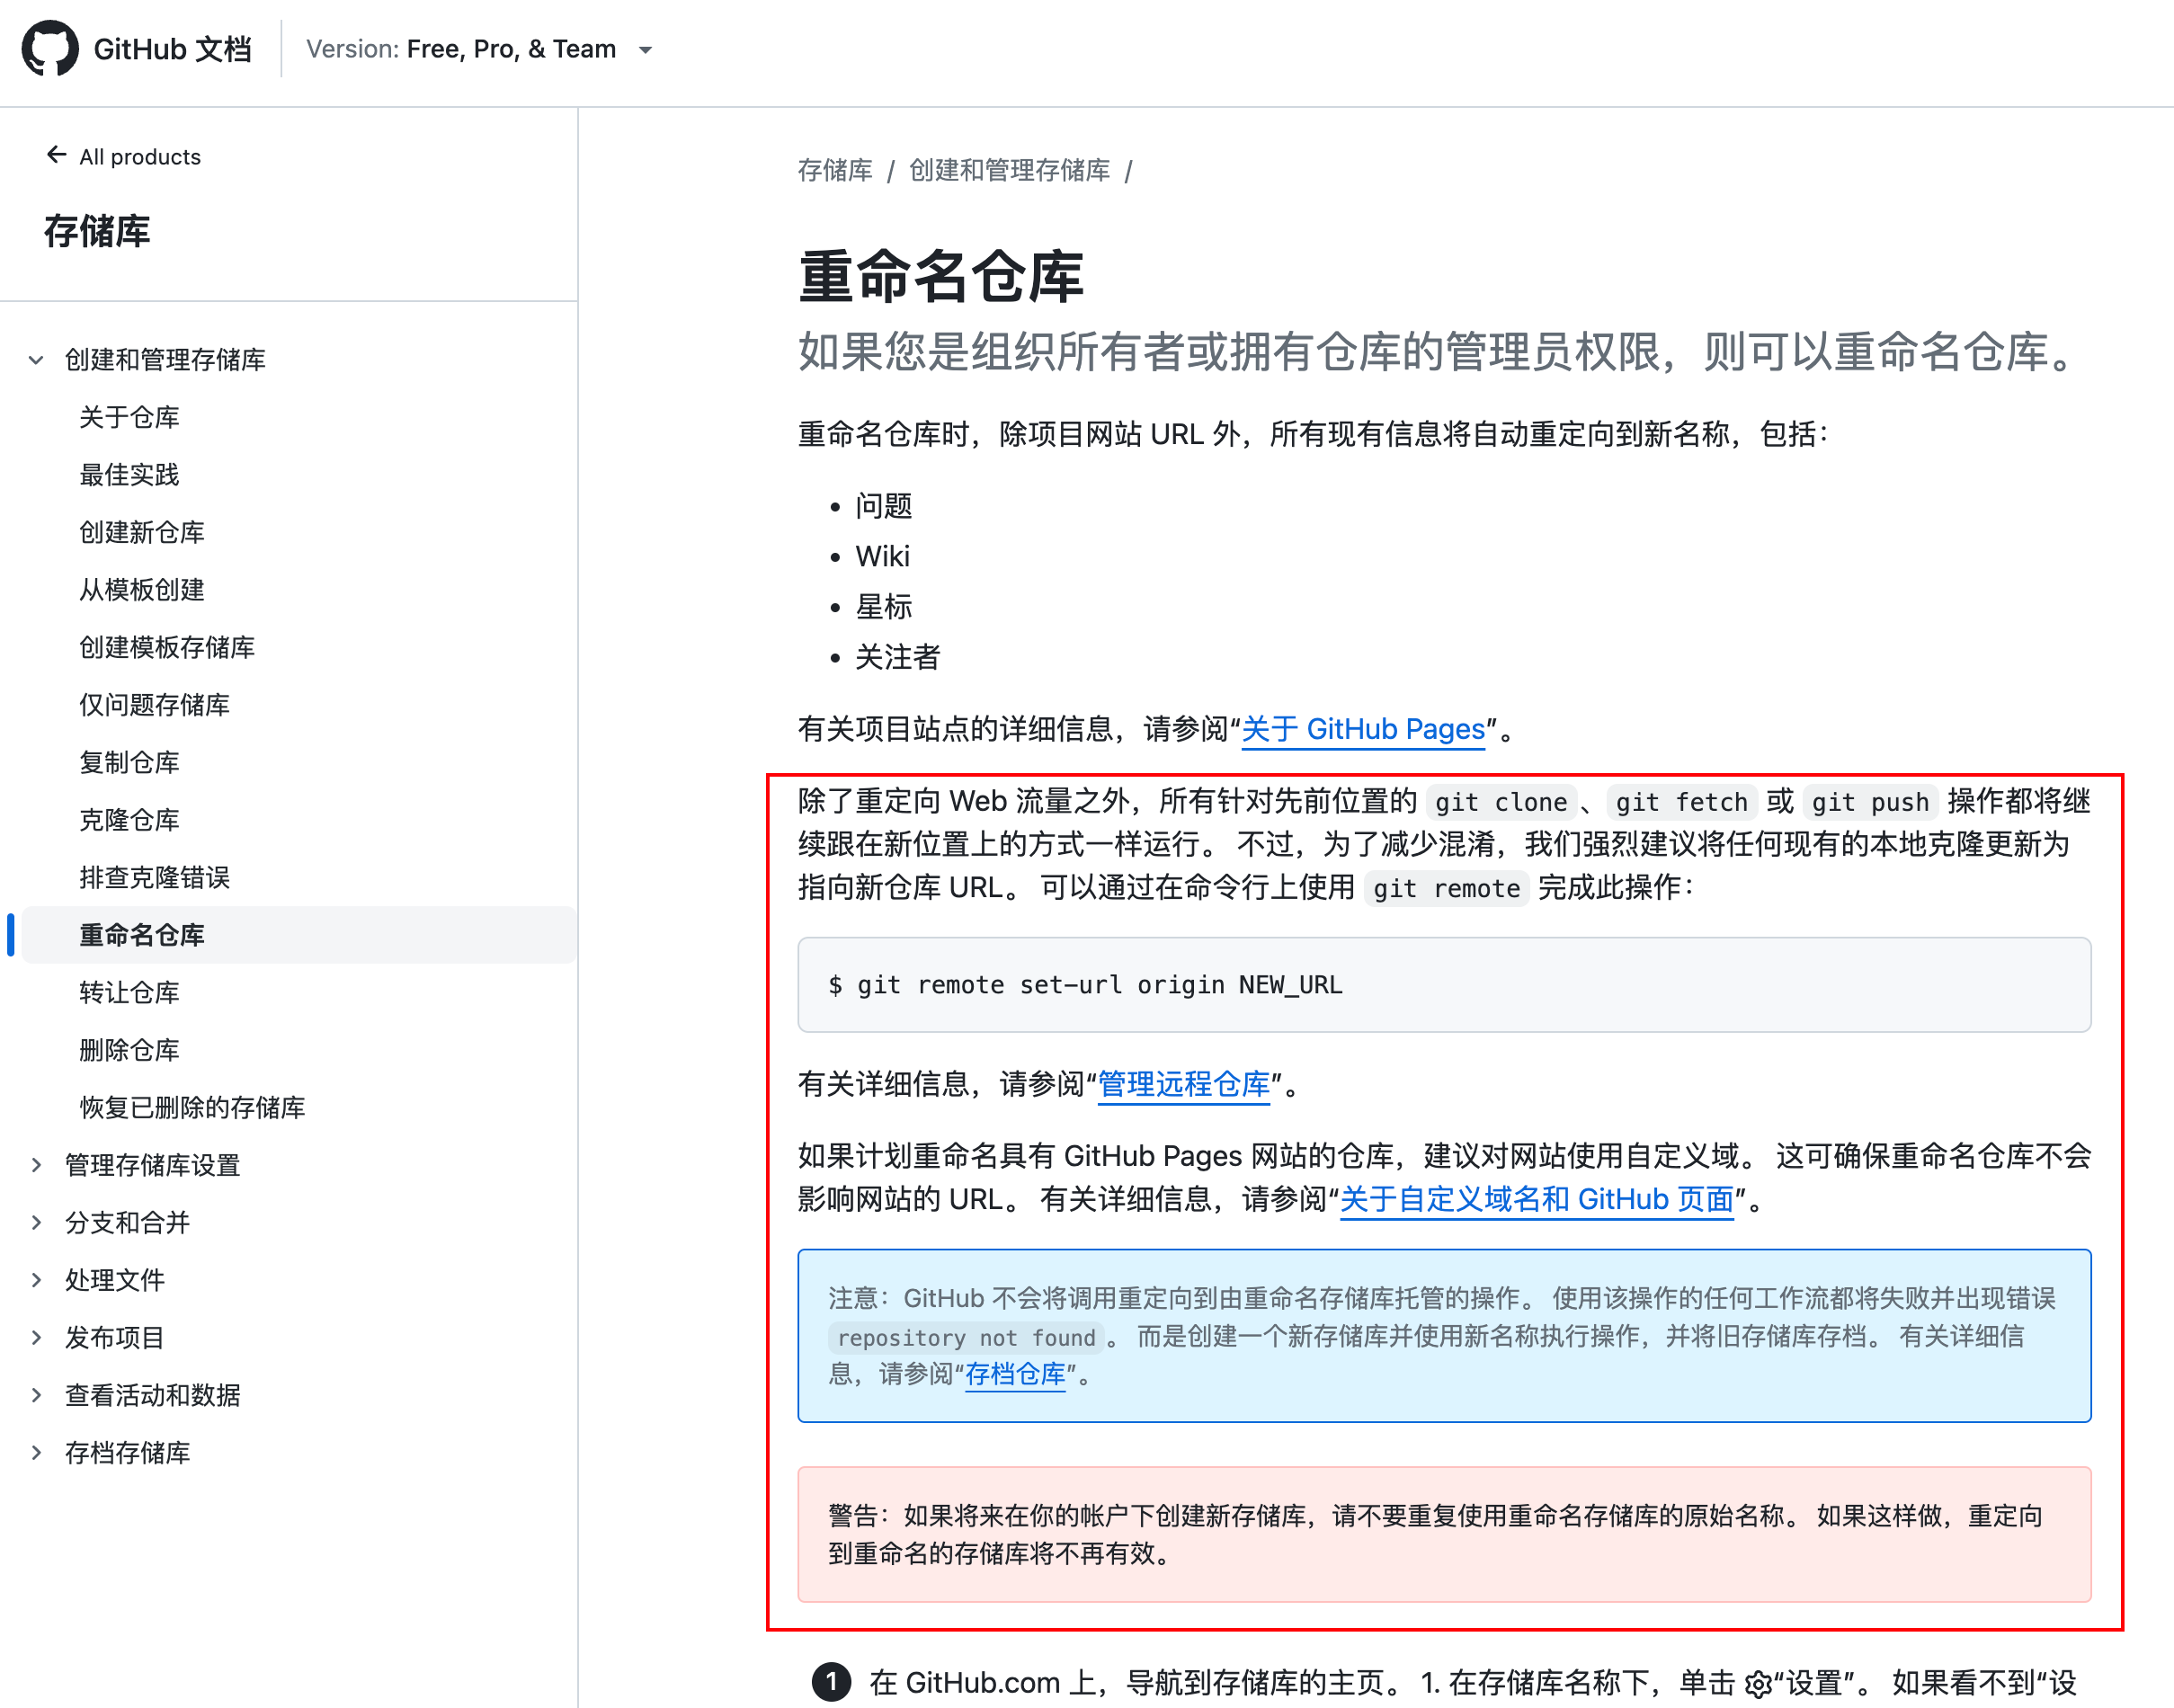Collapse the 创建和管理存储库 section
This screenshot has height=1708, width=2174.
click(36, 360)
